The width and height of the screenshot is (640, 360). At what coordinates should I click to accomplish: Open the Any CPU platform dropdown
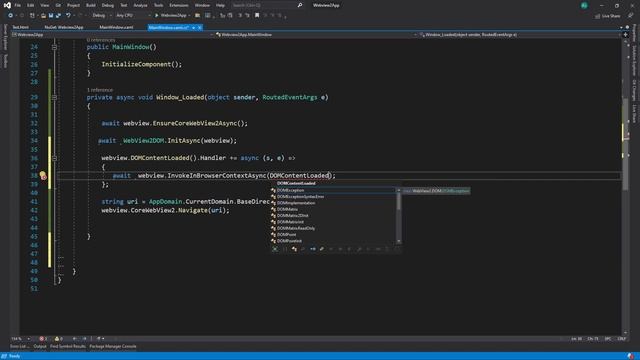(133, 16)
